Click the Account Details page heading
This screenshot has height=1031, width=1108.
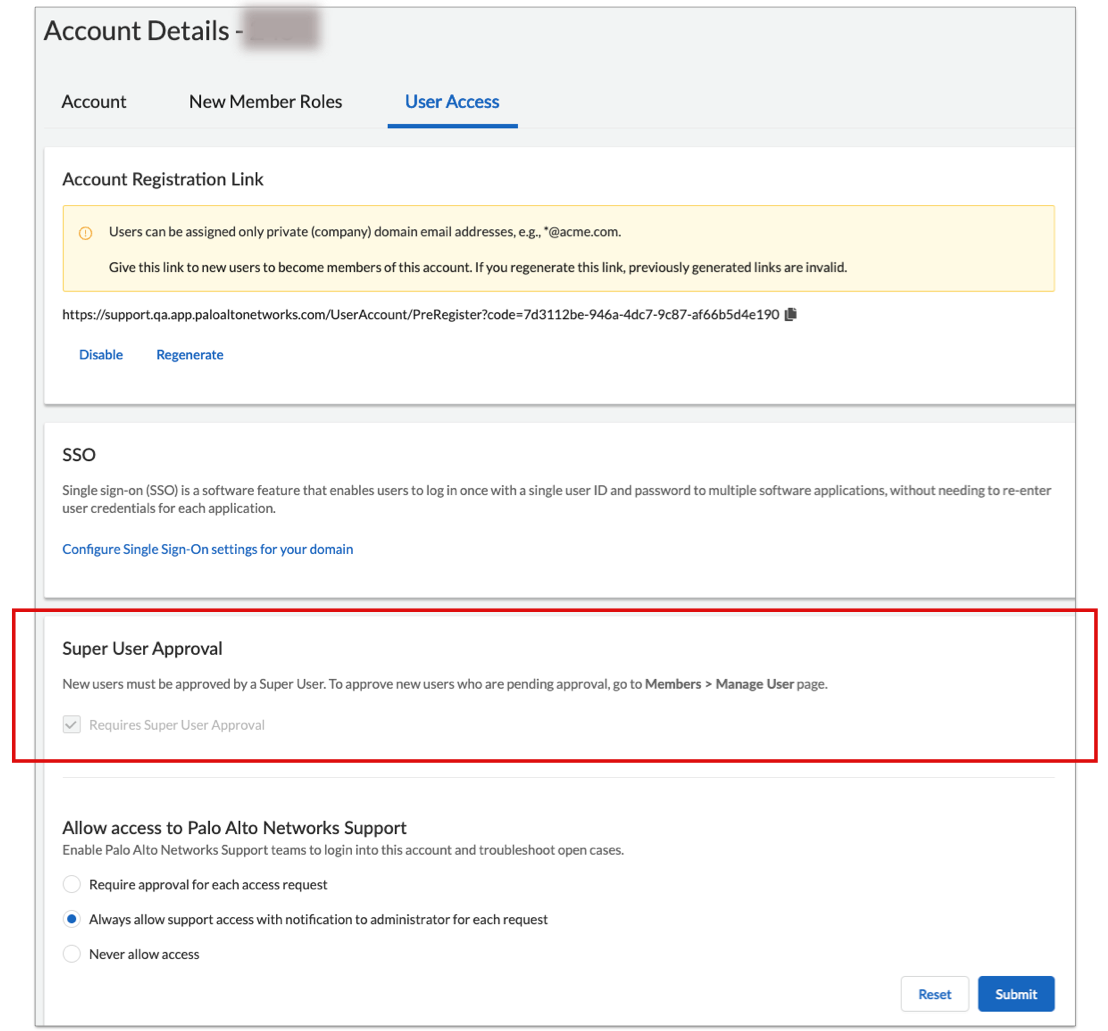137,31
